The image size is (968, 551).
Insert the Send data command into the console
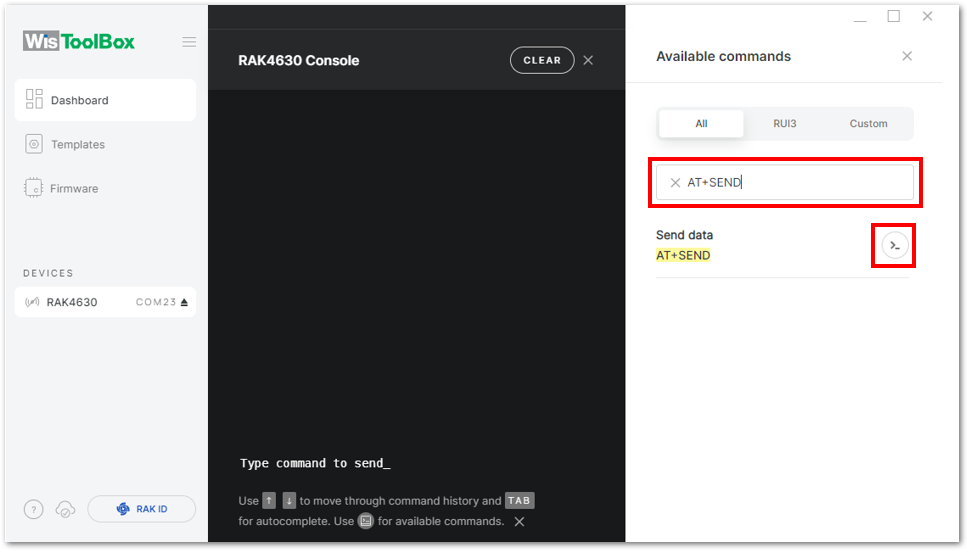click(895, 246)
